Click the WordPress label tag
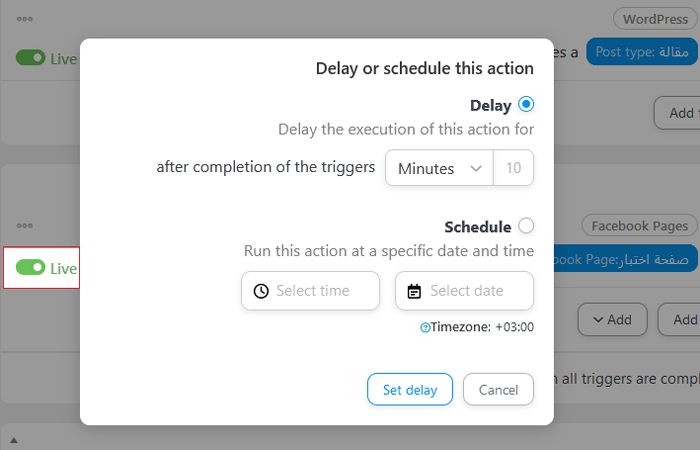This screenshot has width=700, height=450. (655, 19)
